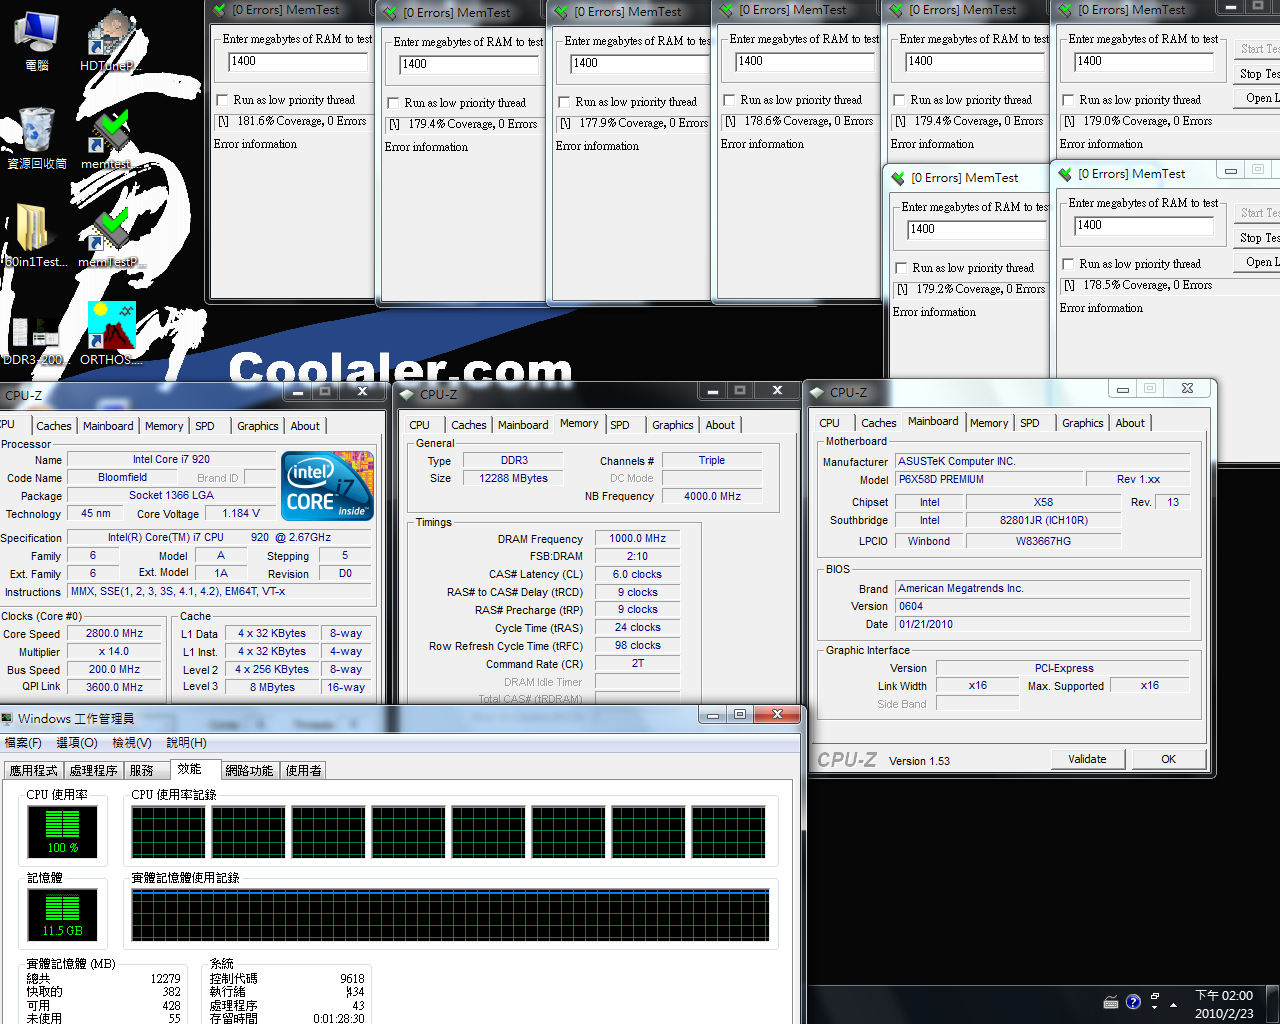Click title icon of 179.0% coverage MemTest window
The image size is (1280, 1024).
(x=1066, y=10)
